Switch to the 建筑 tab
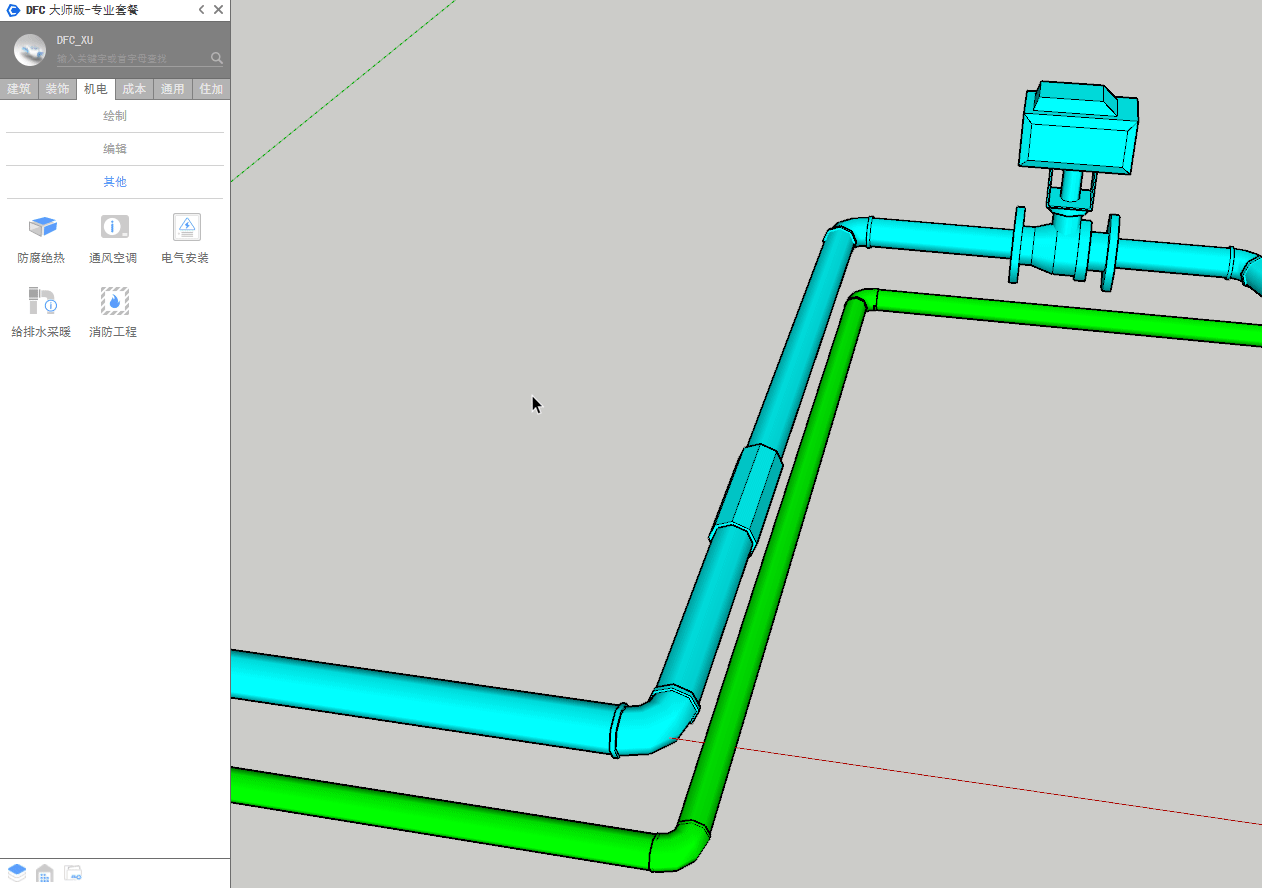This screenshot has height=888, width=1262. 19,89
